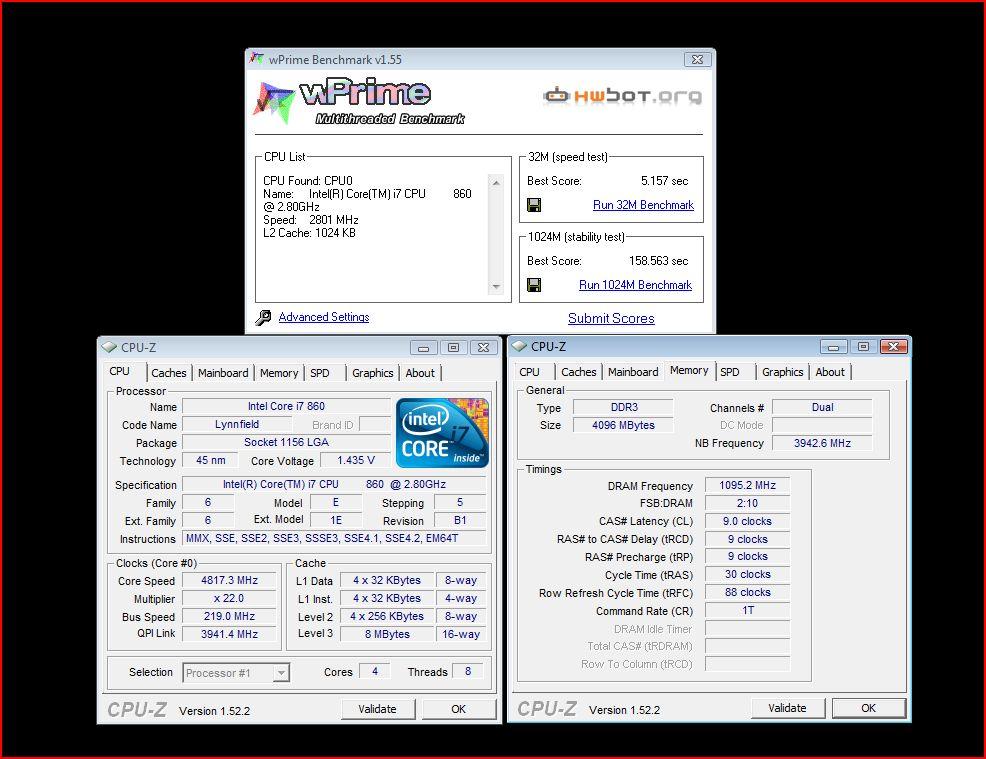Click Bus Speed value 219.0 MHz
The height and width of the screenshot is (759, 986).
pyautogui.click(x=230, y=616)
